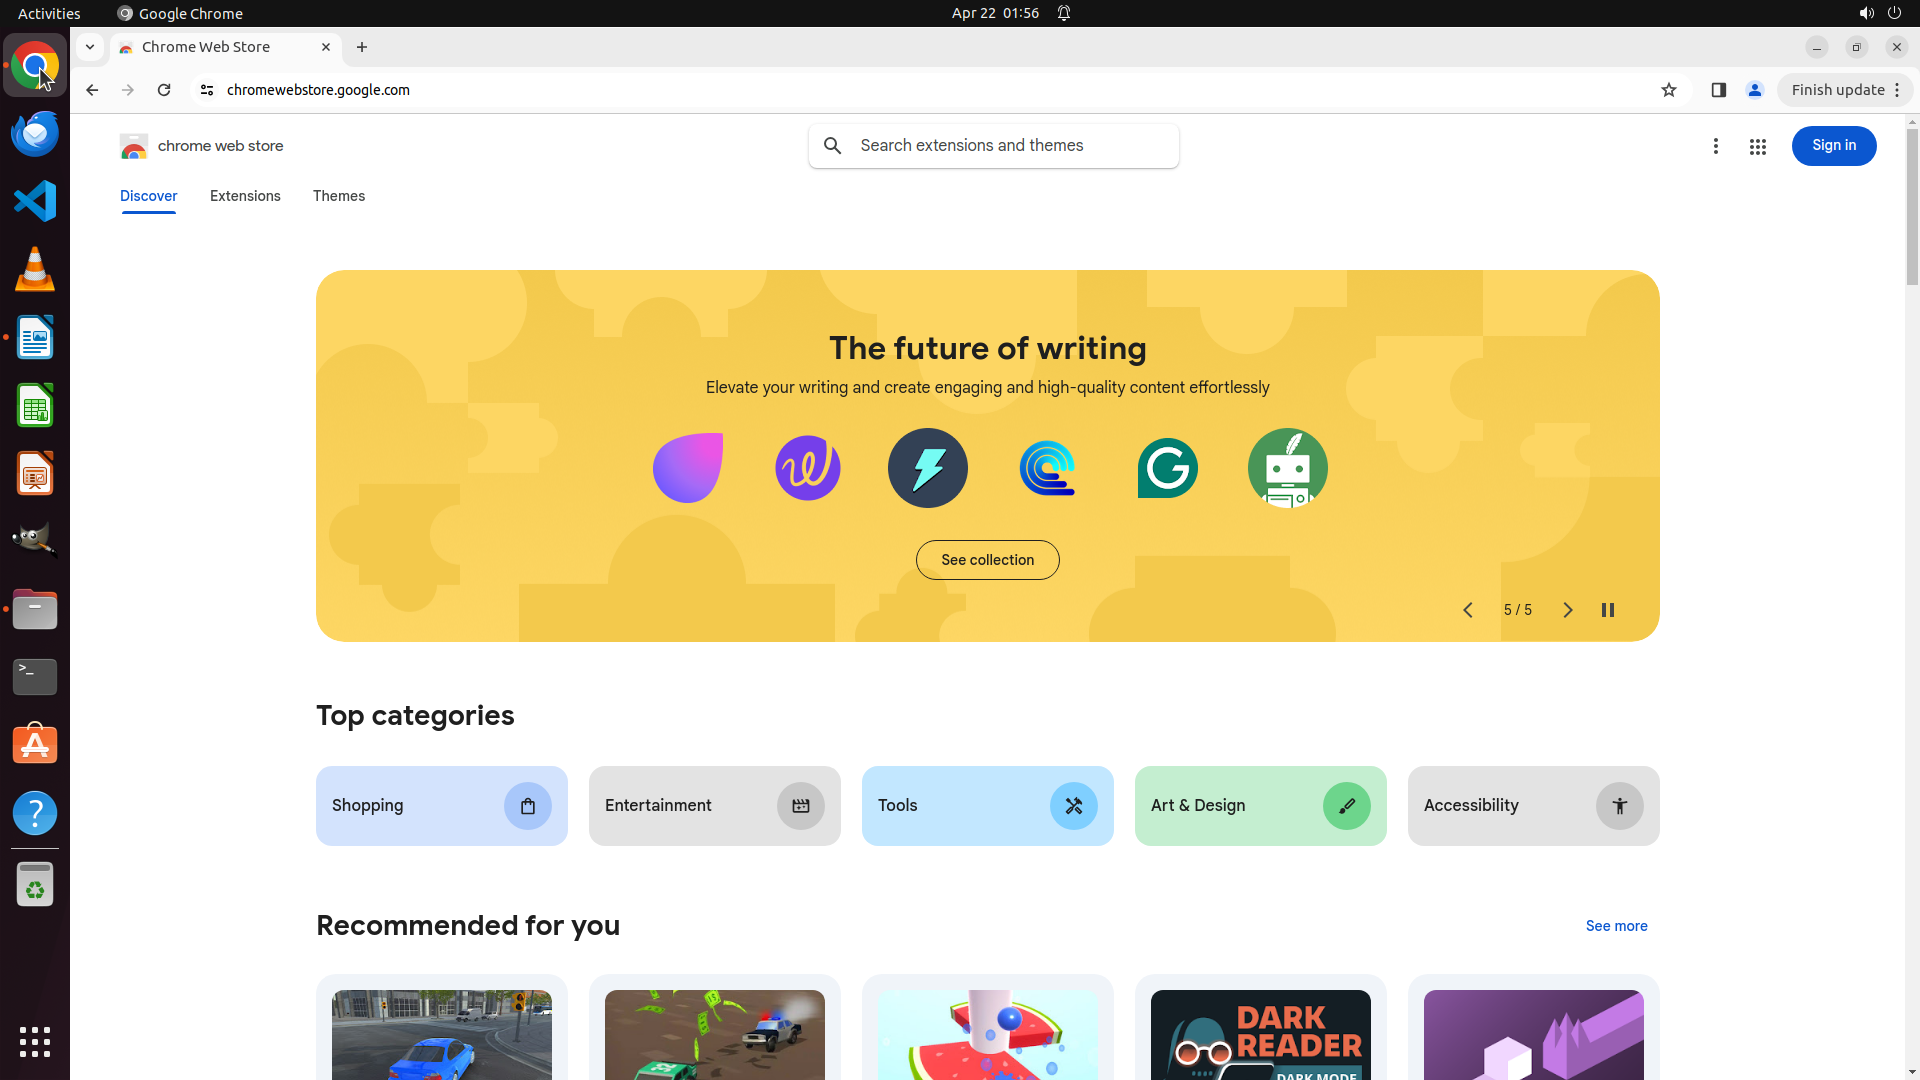
Task: Switch to the Themes tab
Action: [x=338, y=196]
